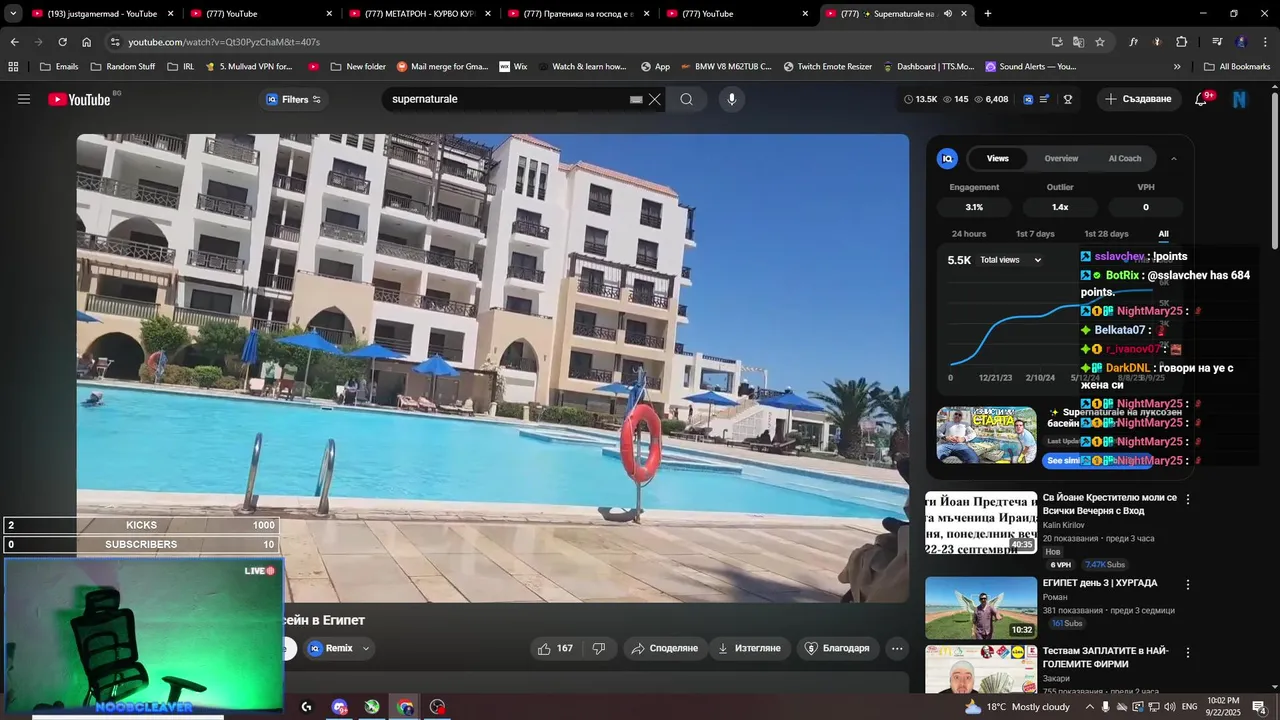The image size is (1280, 720).
Task: Open the Chrome apps grid in bookmarks bar
Action: tap(13, 66)
